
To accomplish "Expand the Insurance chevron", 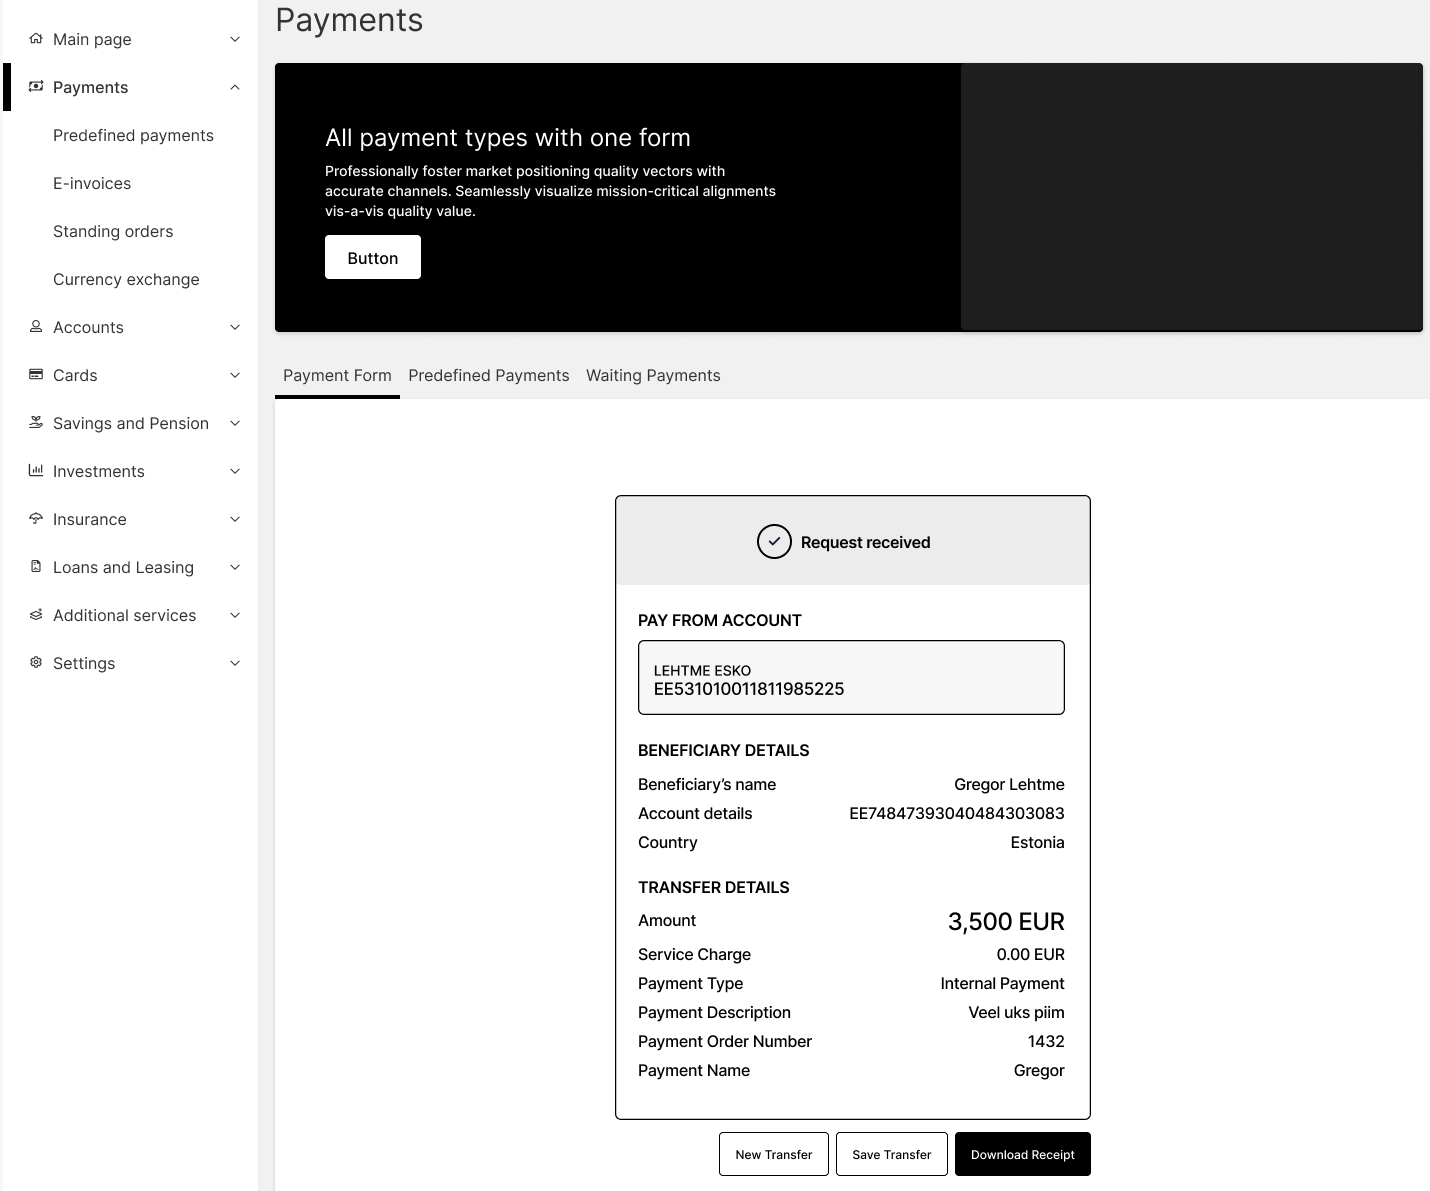I will [235, 519].
